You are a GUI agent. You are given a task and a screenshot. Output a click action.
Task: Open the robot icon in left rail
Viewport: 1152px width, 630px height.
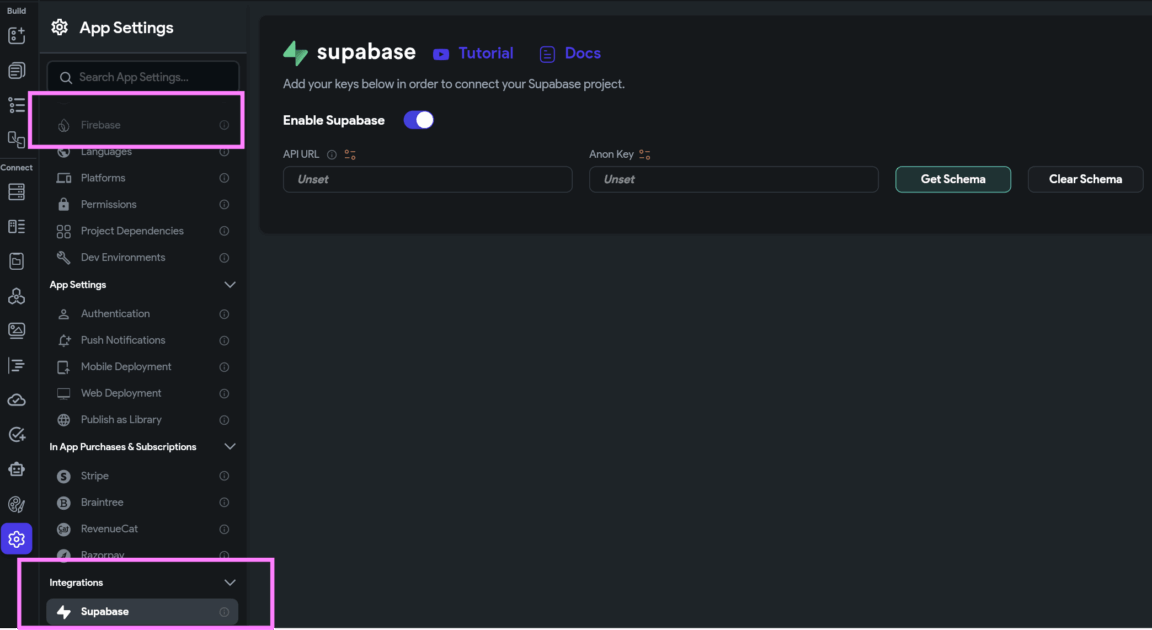click(16, 469)
